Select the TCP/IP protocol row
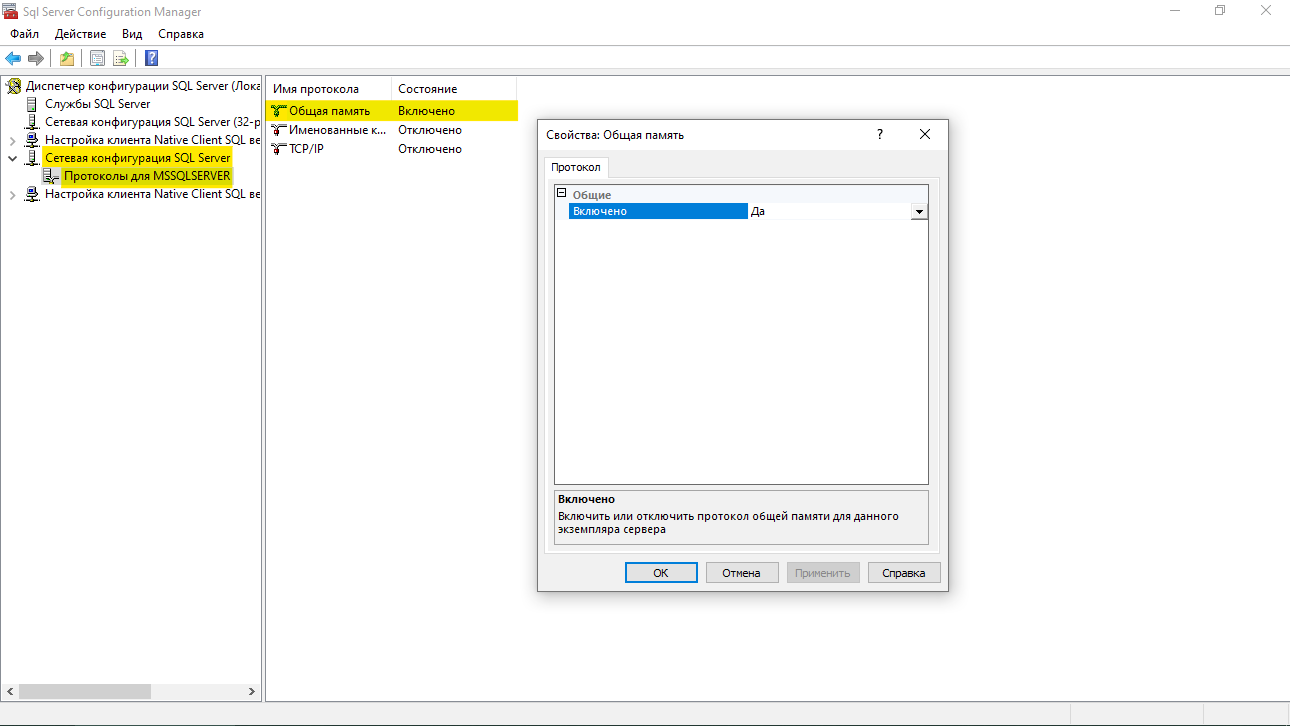 point(305,149)
